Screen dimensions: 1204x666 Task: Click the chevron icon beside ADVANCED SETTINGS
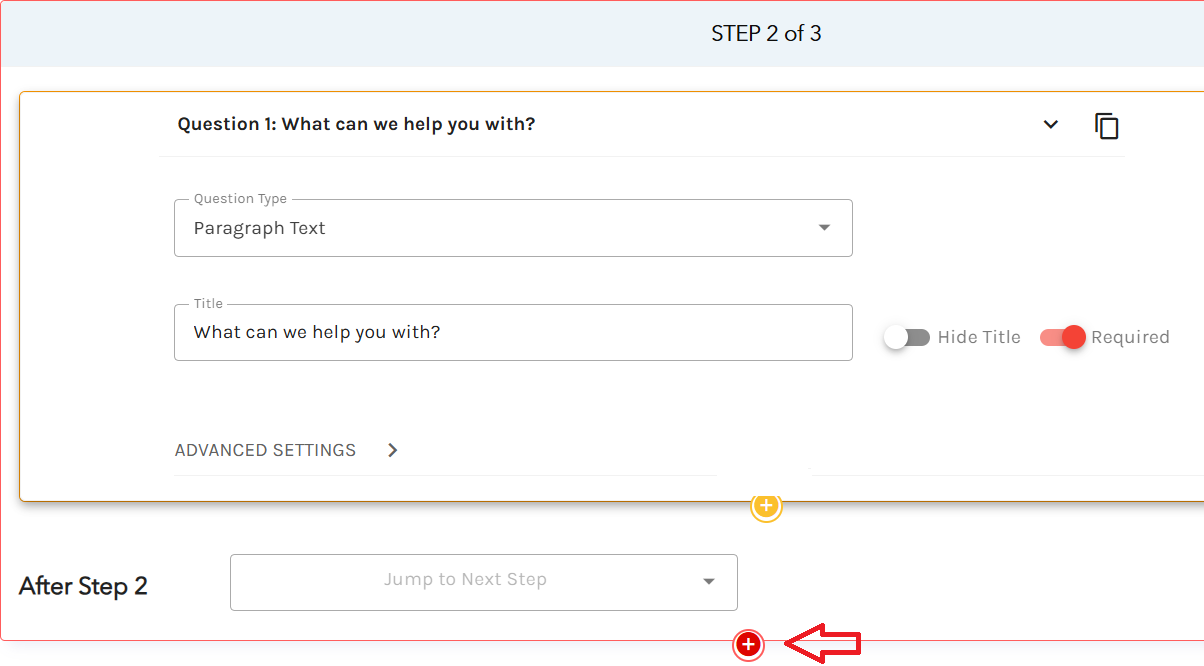coord(393,450)
